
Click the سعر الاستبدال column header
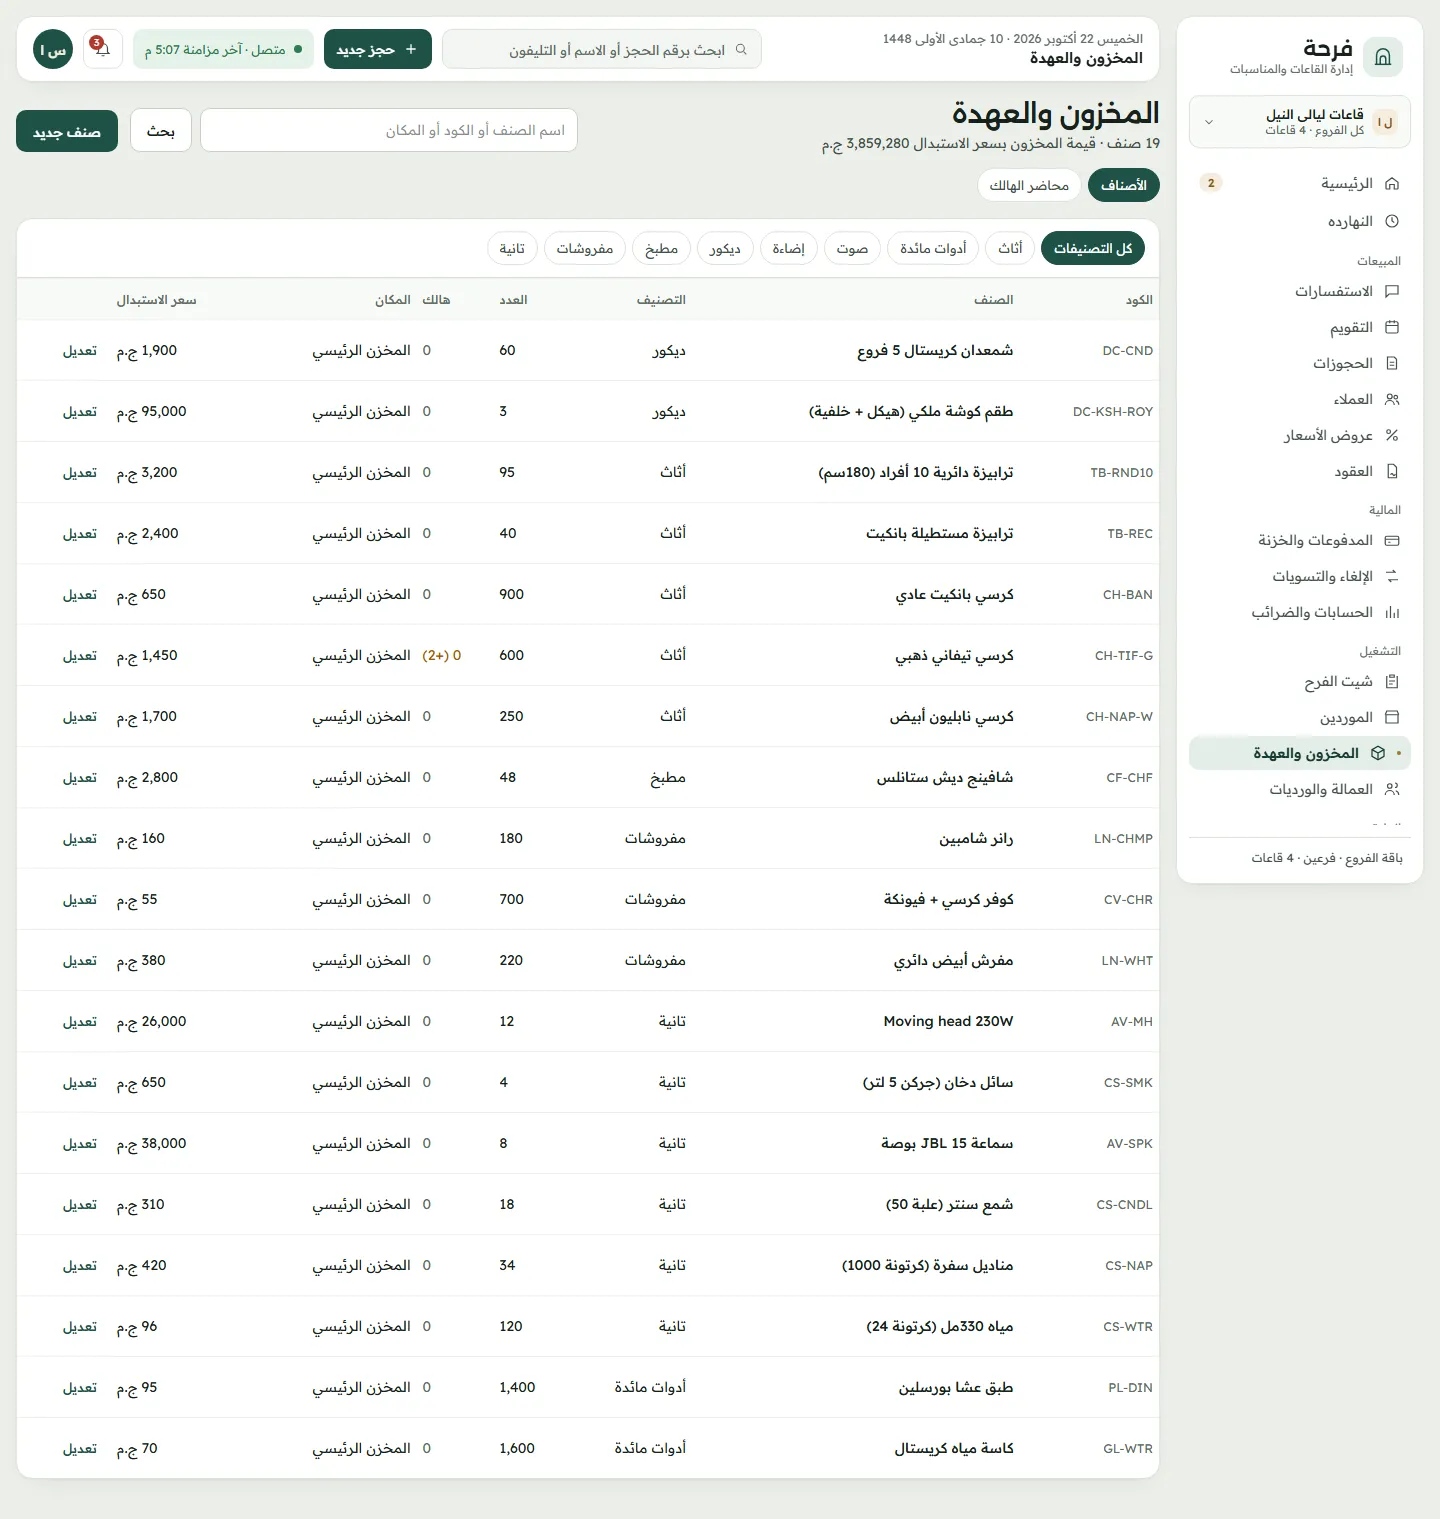(x=157, y=300)
